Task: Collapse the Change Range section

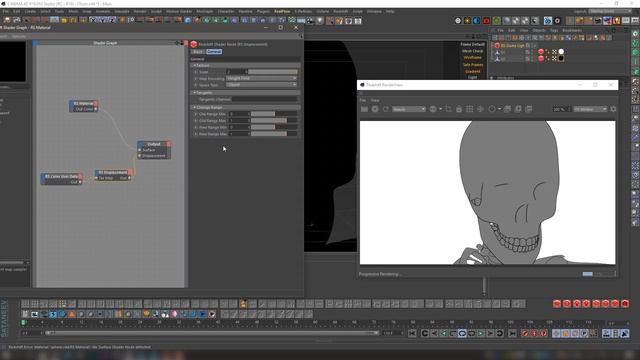Action: click(246, 107)
